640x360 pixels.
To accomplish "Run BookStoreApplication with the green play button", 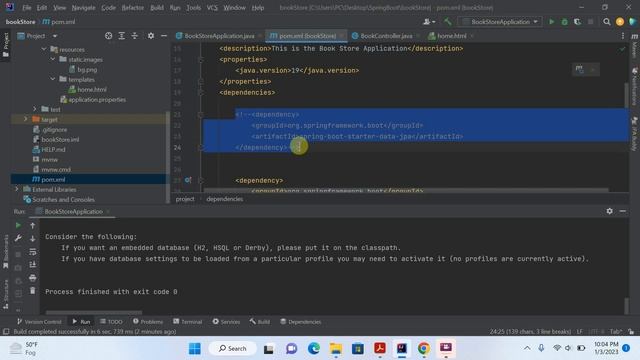I will click(551, 22).
